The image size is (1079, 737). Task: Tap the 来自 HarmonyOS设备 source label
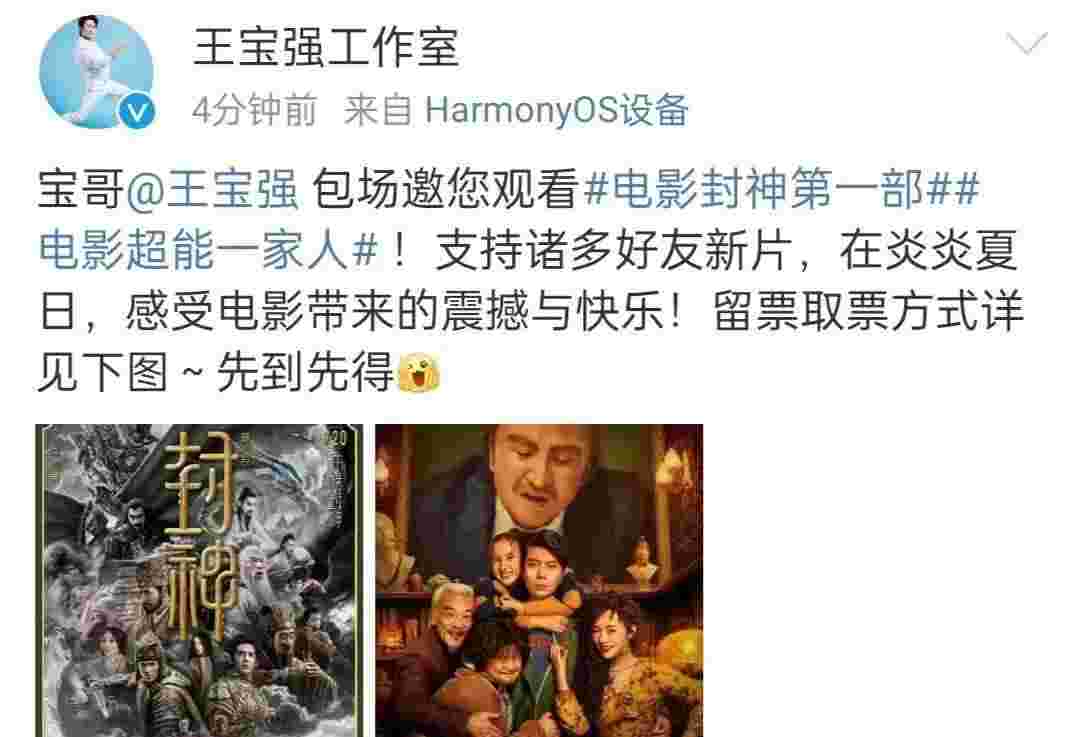[516, 111]
